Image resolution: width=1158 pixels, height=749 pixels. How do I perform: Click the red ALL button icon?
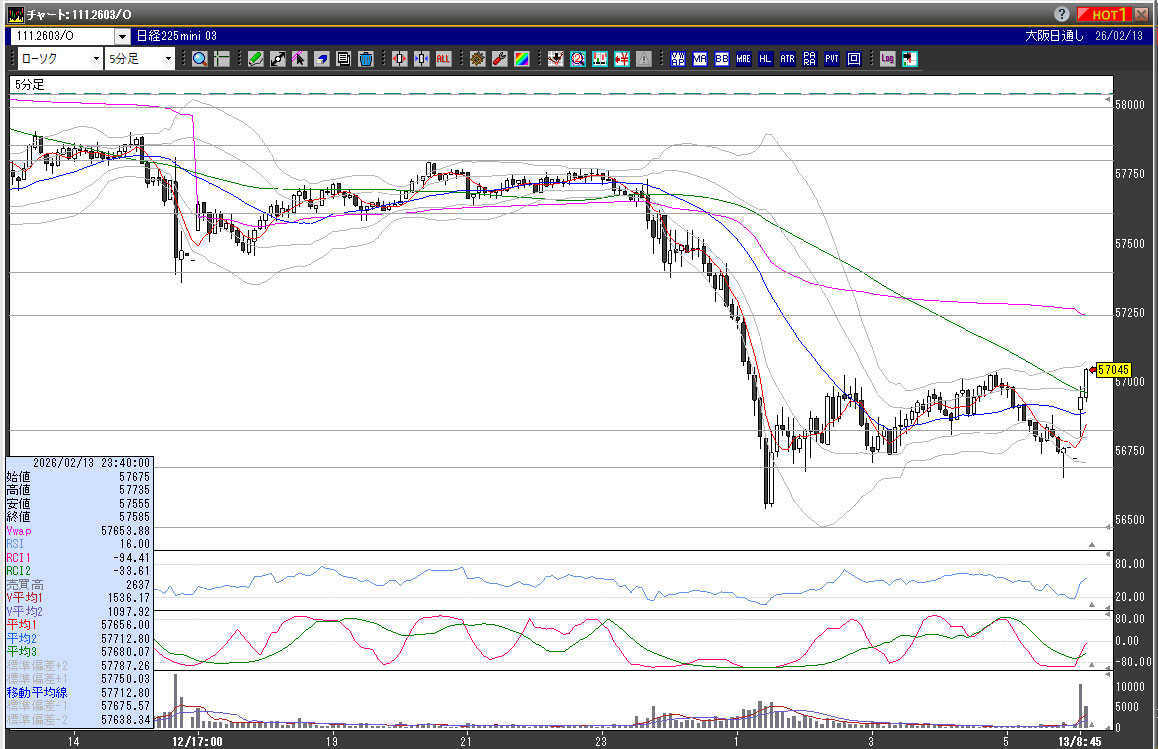[443, 59]
